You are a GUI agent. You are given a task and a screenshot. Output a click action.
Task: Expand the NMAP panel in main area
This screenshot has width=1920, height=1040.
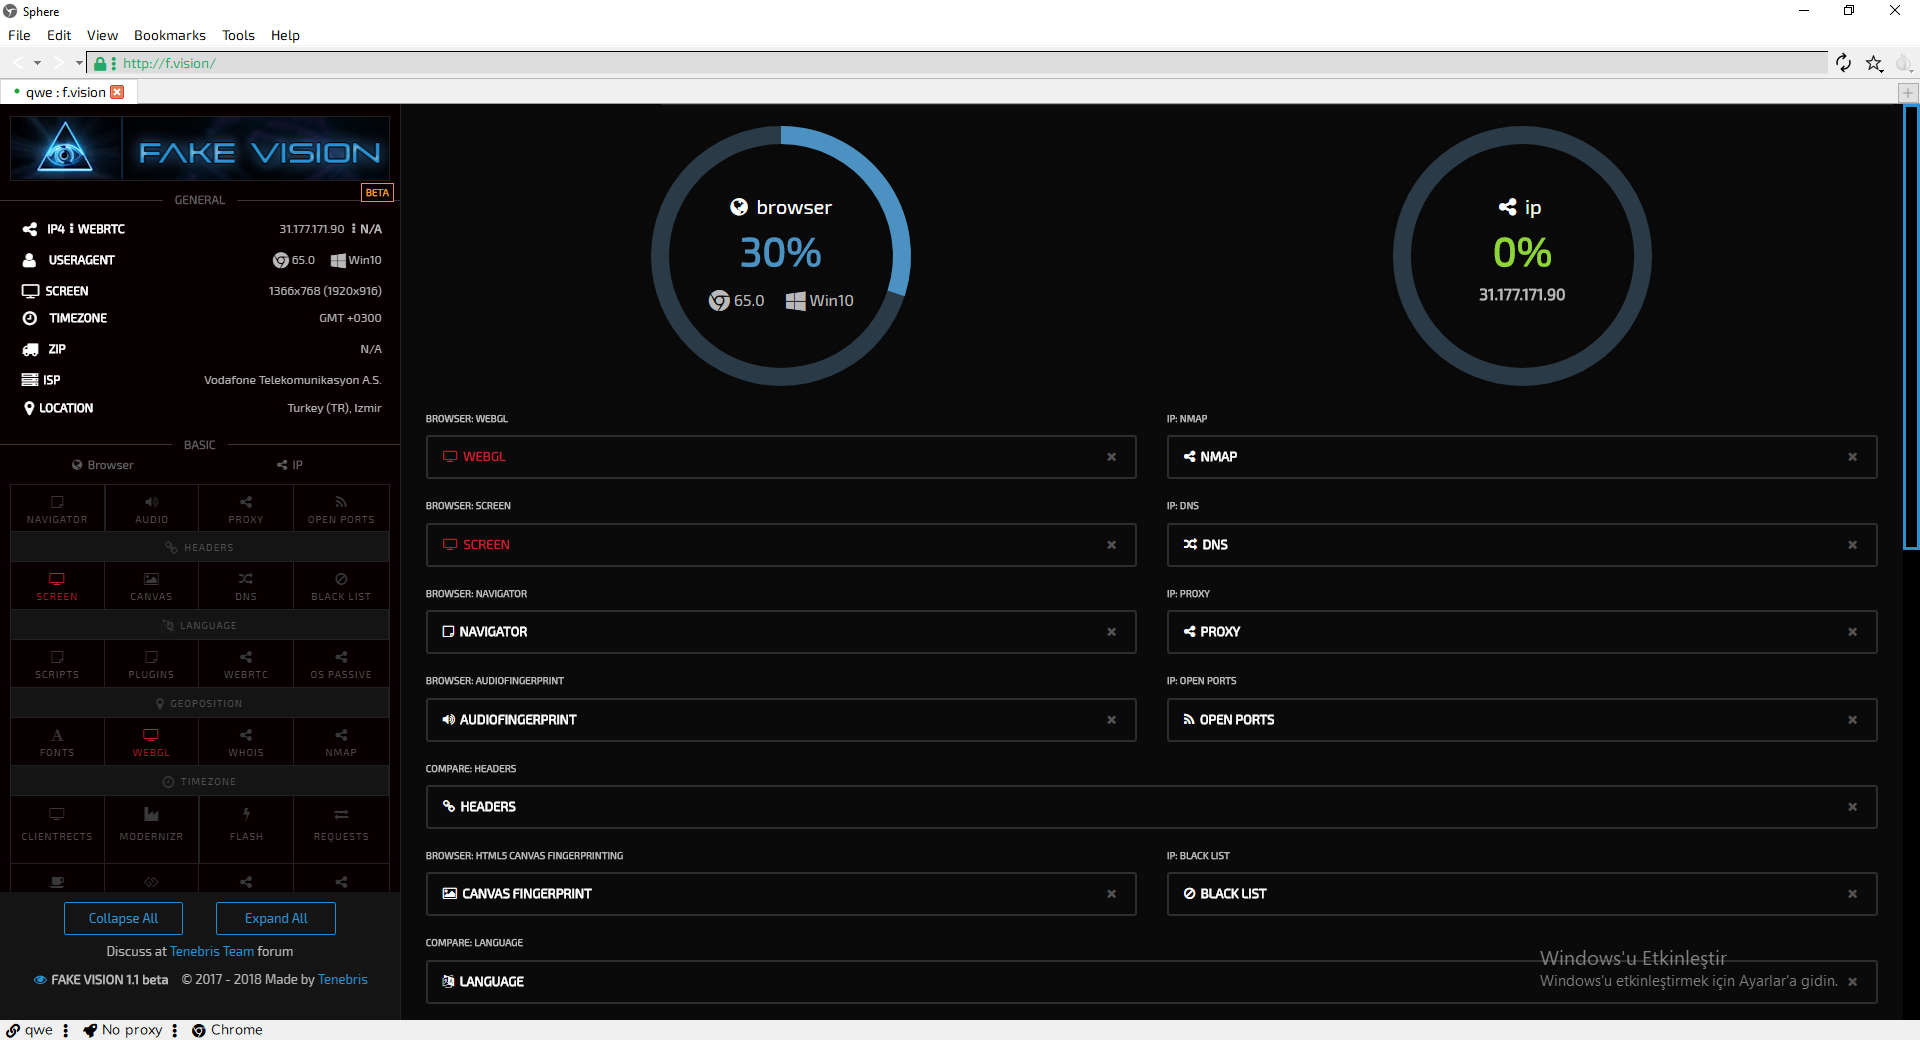[1522, 457]
